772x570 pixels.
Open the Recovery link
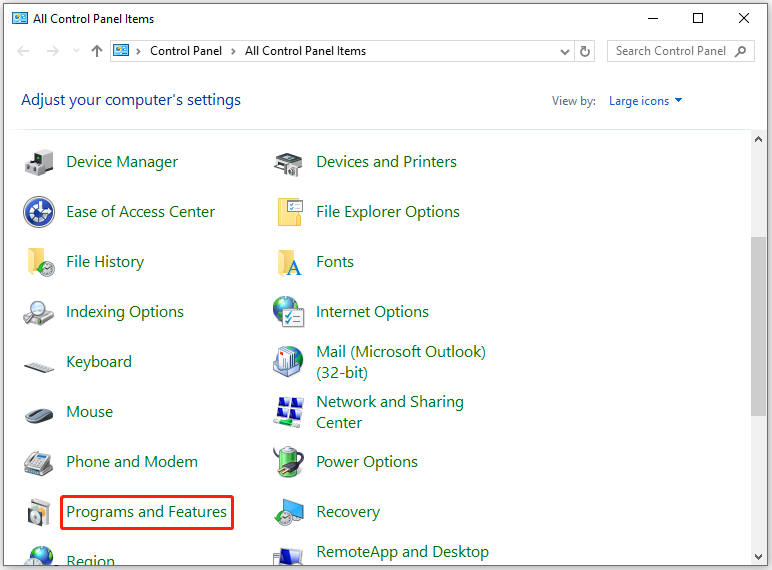point(348,512)
